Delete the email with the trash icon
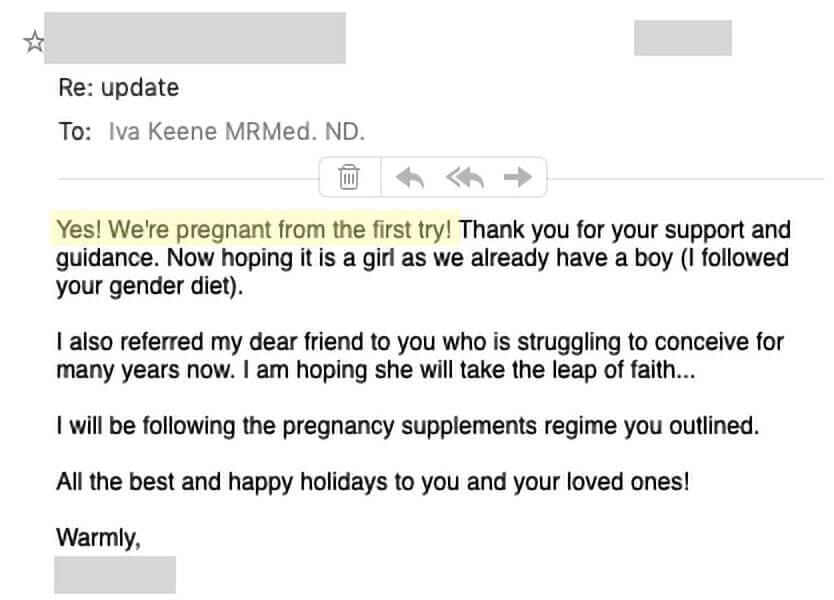This screenshot has height=600, width=834. [349, 177]
